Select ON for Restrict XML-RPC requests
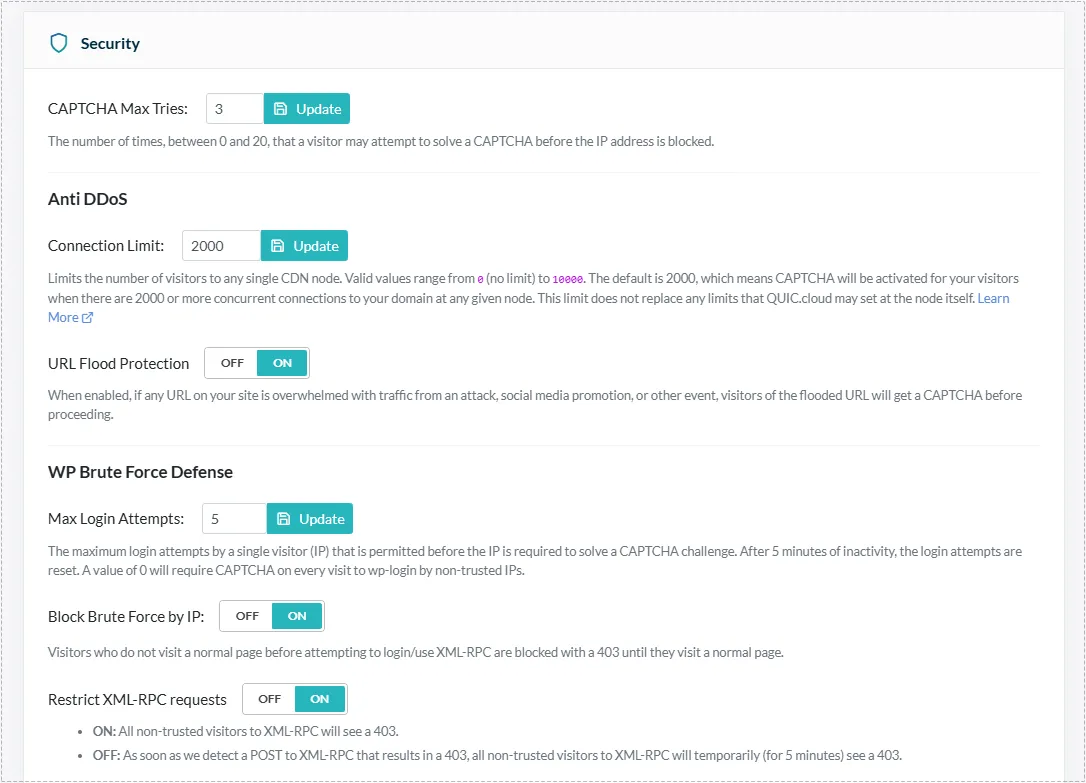The height and width of the screenshot is (783, 1086). pyautogui.click(x=320, y=699)
